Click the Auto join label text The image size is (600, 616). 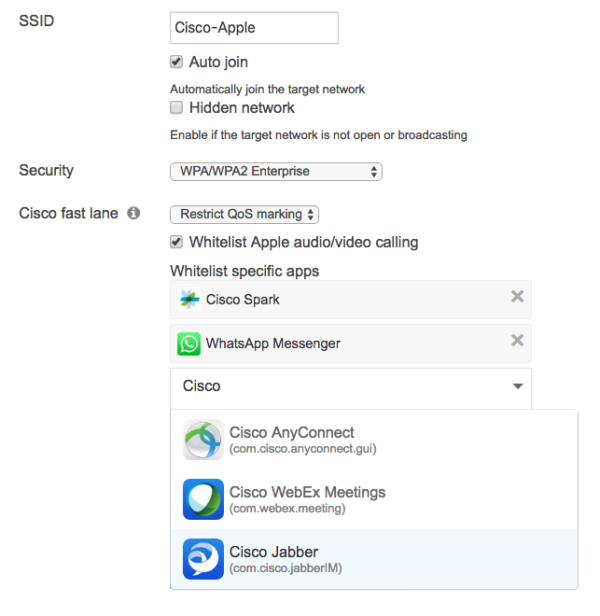tap(218, 62)
